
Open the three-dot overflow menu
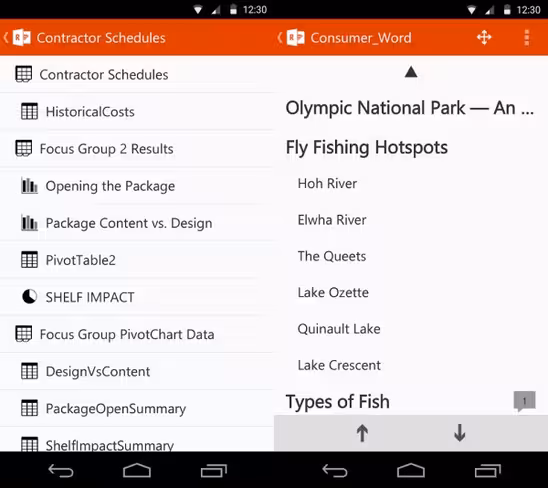click(527, 37)
